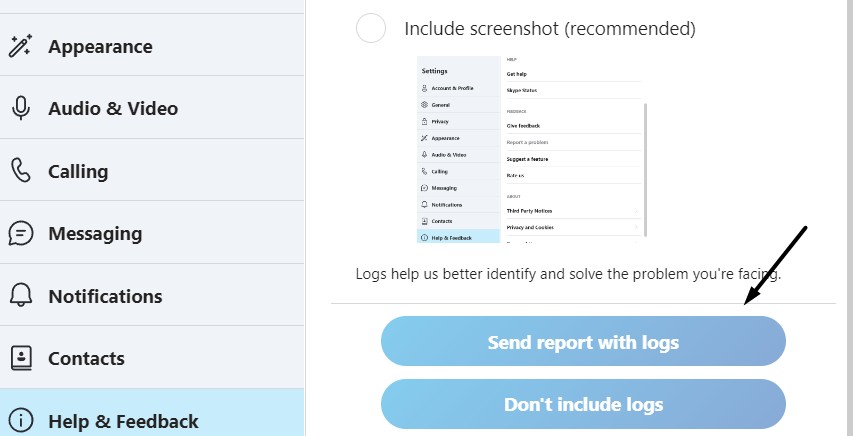Enable the Include screenshot circle checkbox
853x436 pixels.
(371, 28)
